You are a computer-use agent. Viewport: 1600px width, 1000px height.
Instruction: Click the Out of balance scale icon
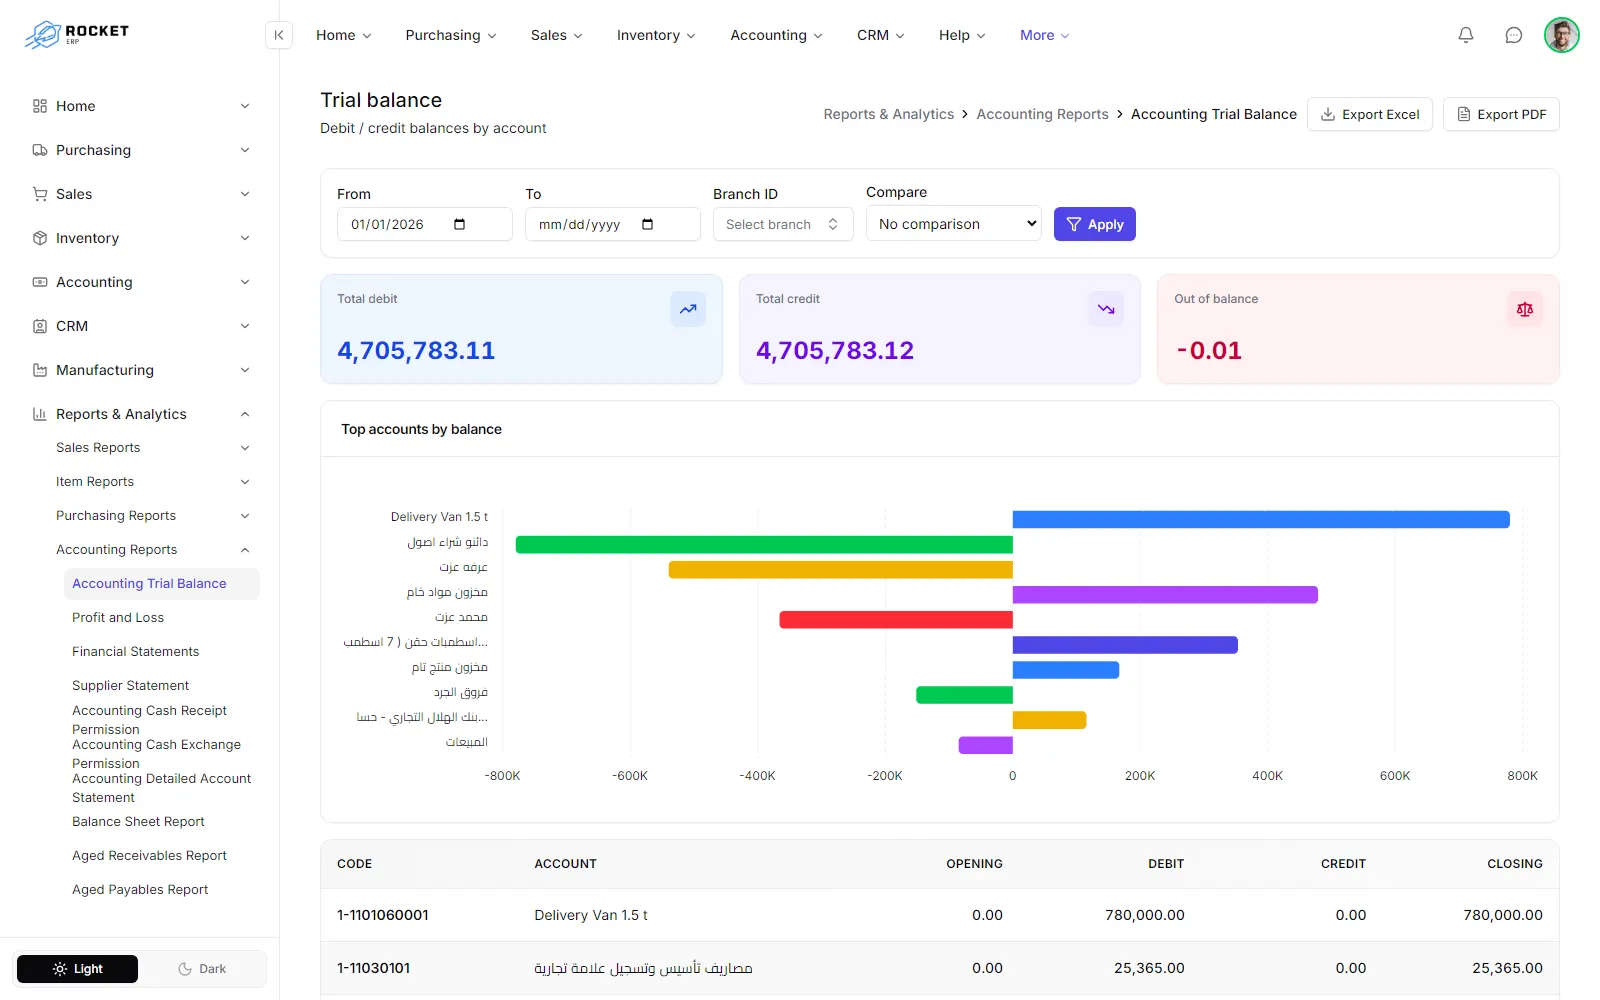pos(1525,309)
